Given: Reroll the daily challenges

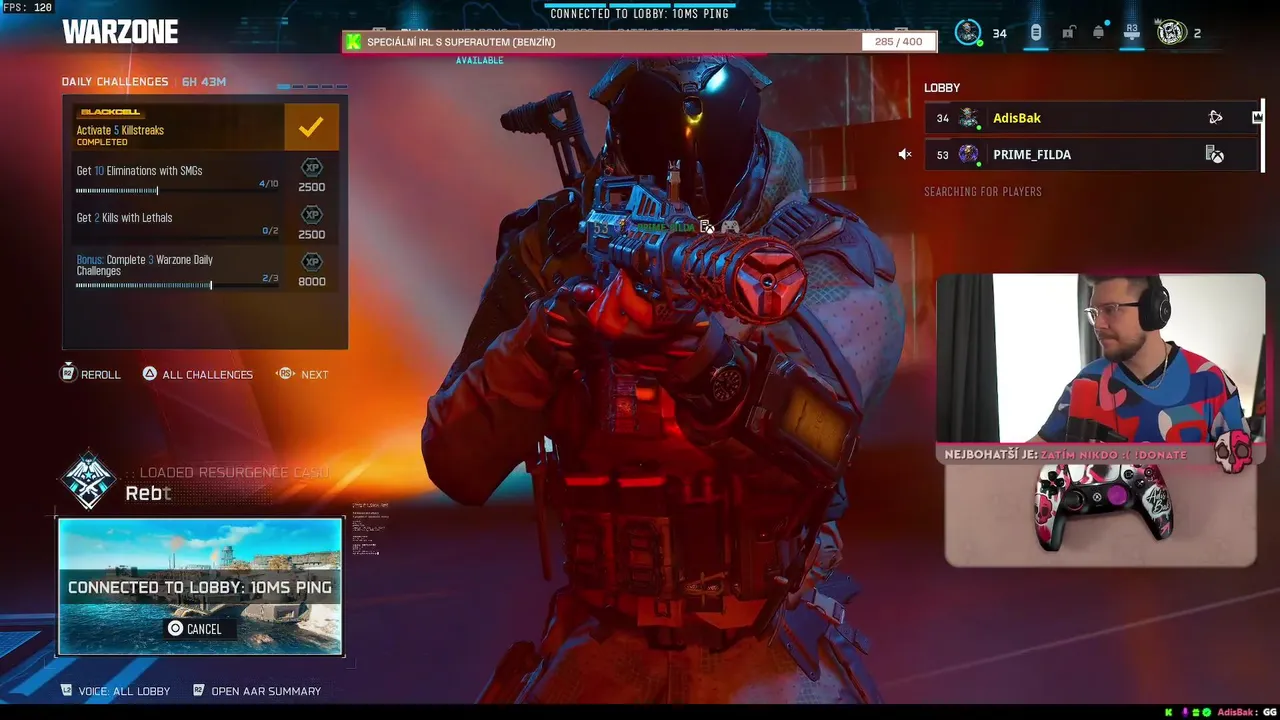Looking at the screenshot, I should (91, 374).
